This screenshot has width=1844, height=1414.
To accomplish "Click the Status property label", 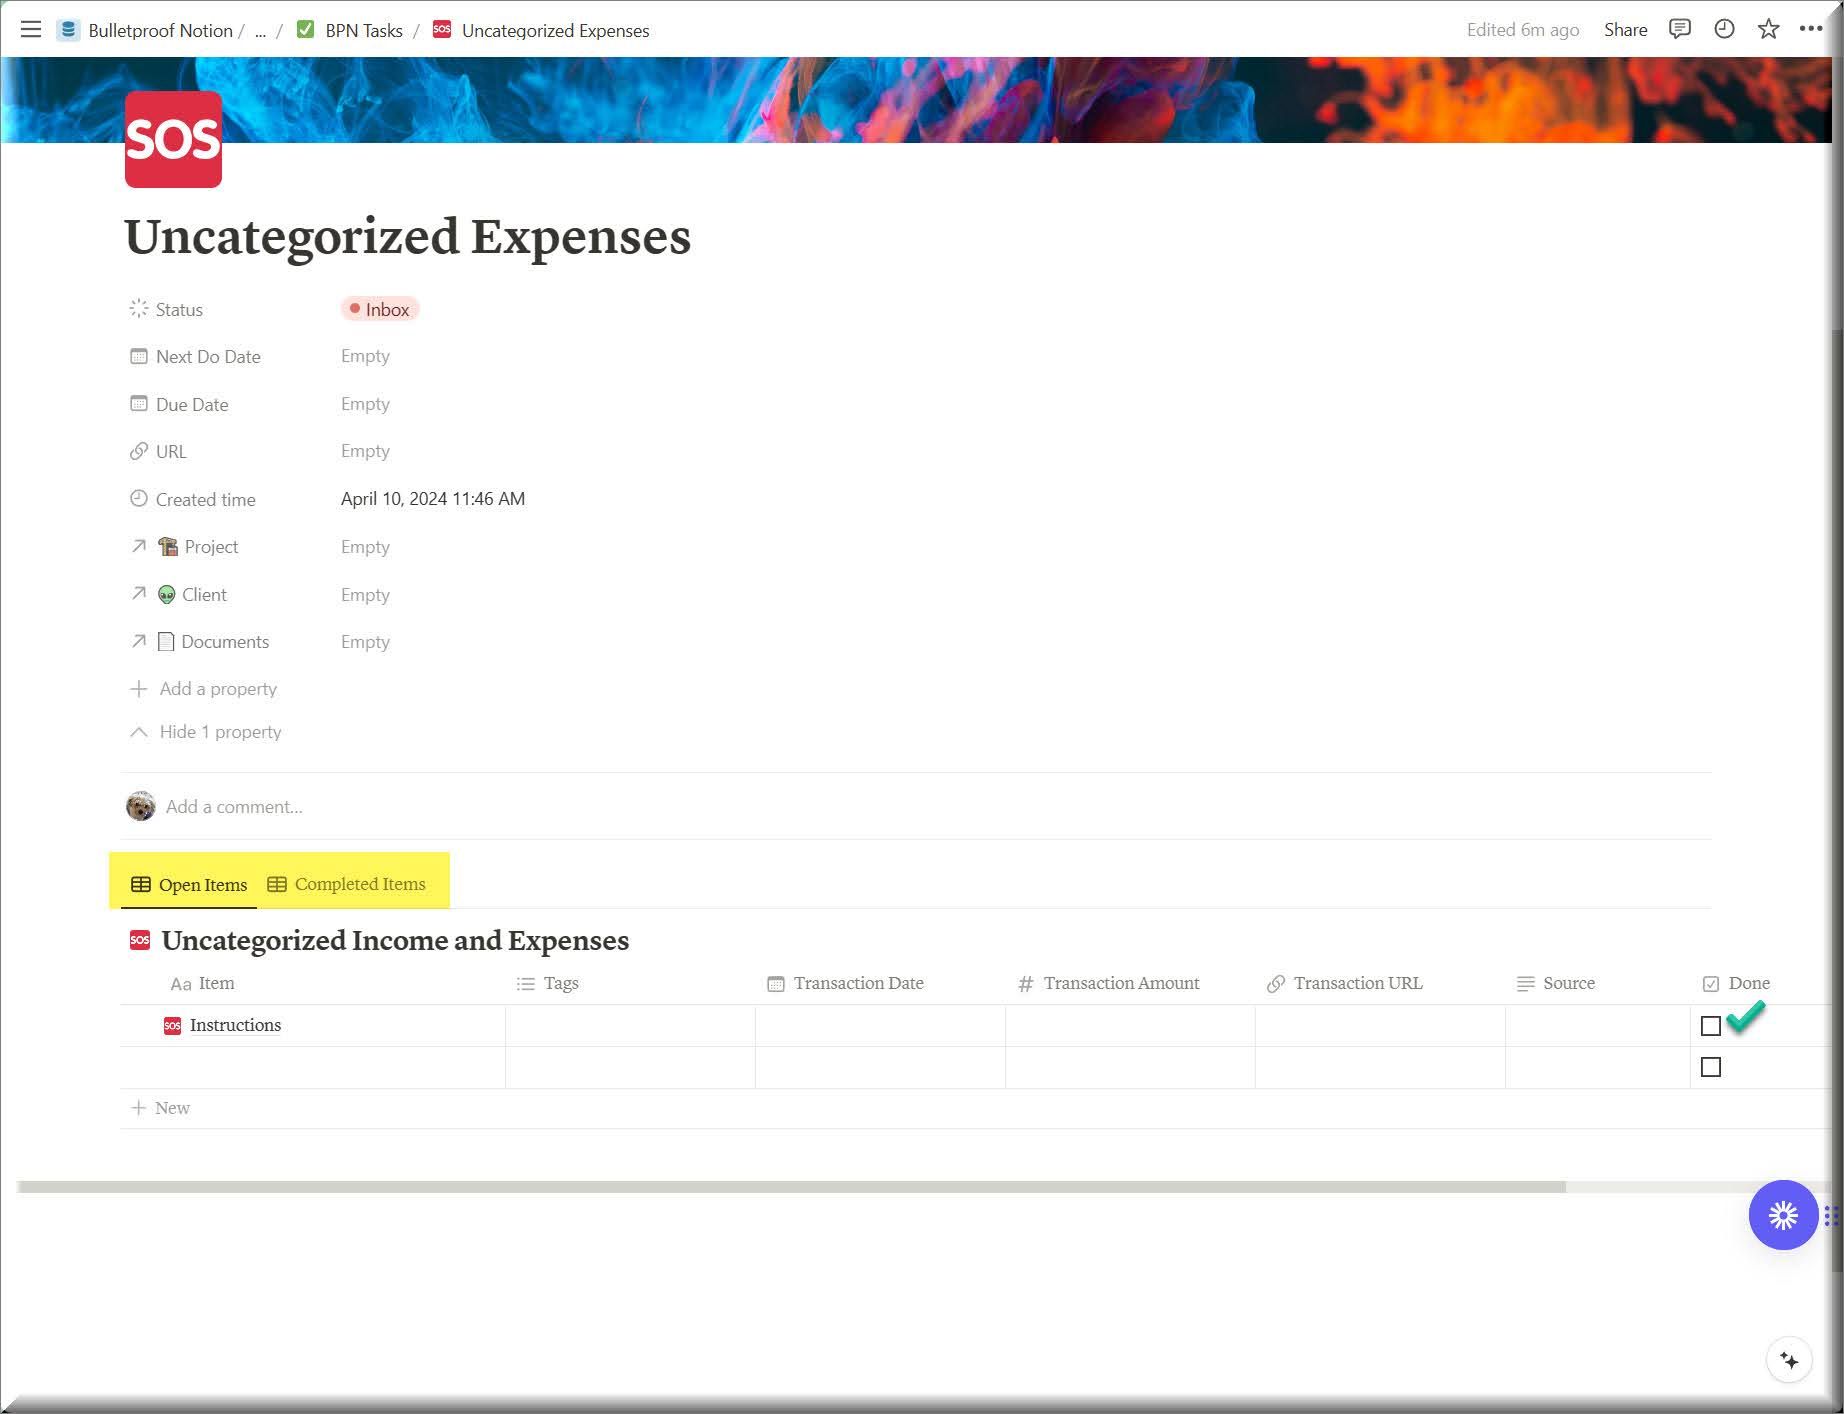I will (x=166, y=310).
